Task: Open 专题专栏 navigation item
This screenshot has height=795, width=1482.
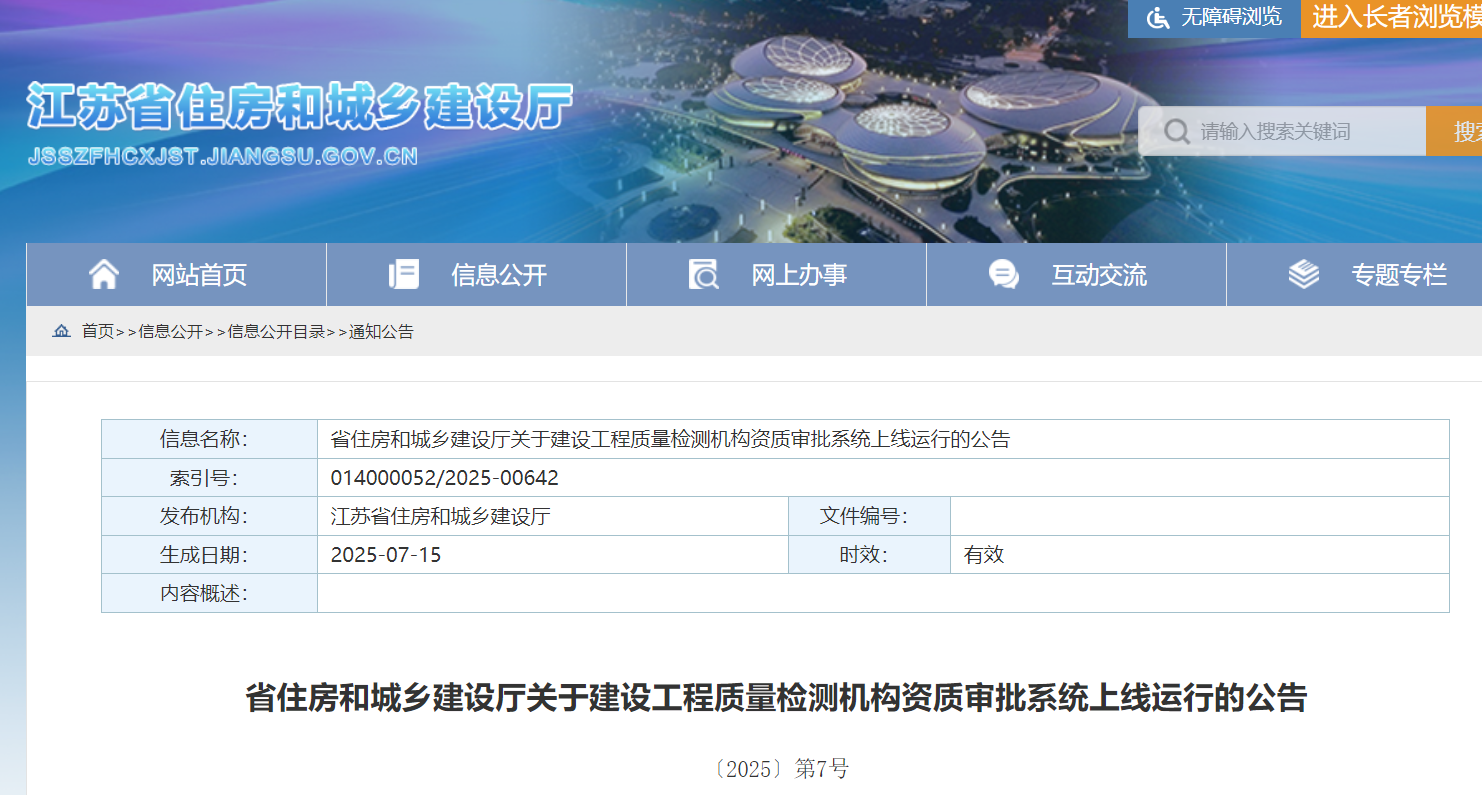Action: pyautogui.click(x=1354, y=274)
